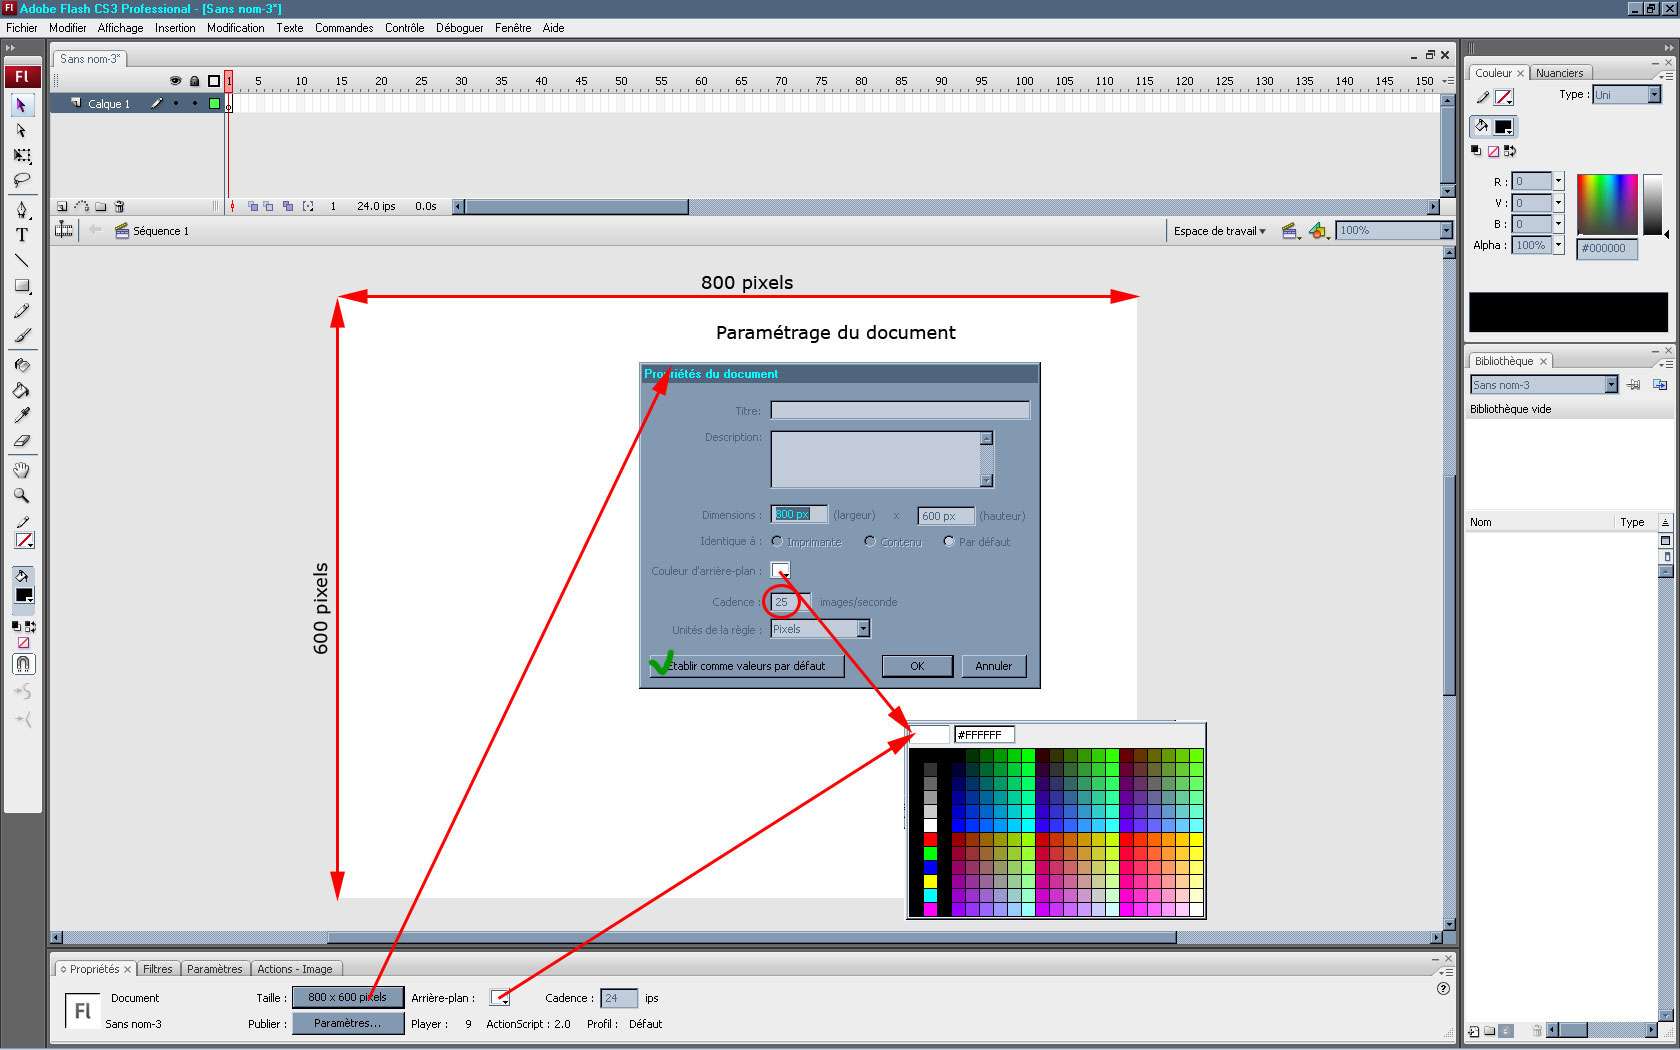Viewport: 1680px width, 1050px height.
Task: Toggle lock dot of Calque 1
Action: 194,104
